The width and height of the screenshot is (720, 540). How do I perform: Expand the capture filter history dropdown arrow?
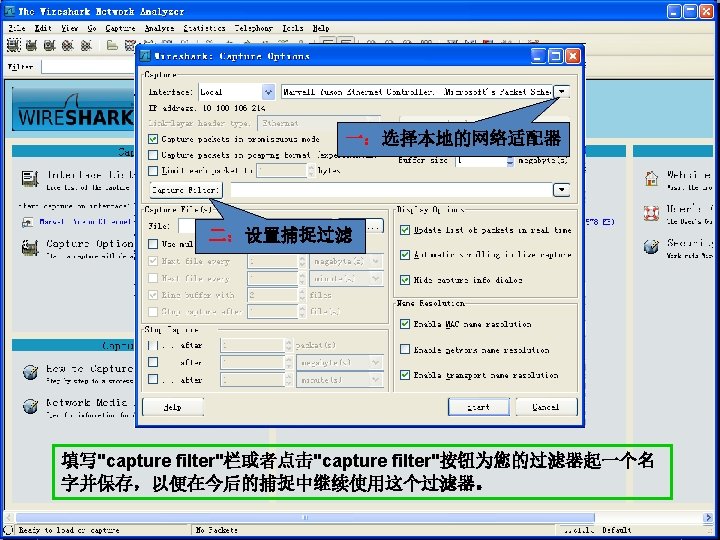[562, 189]
